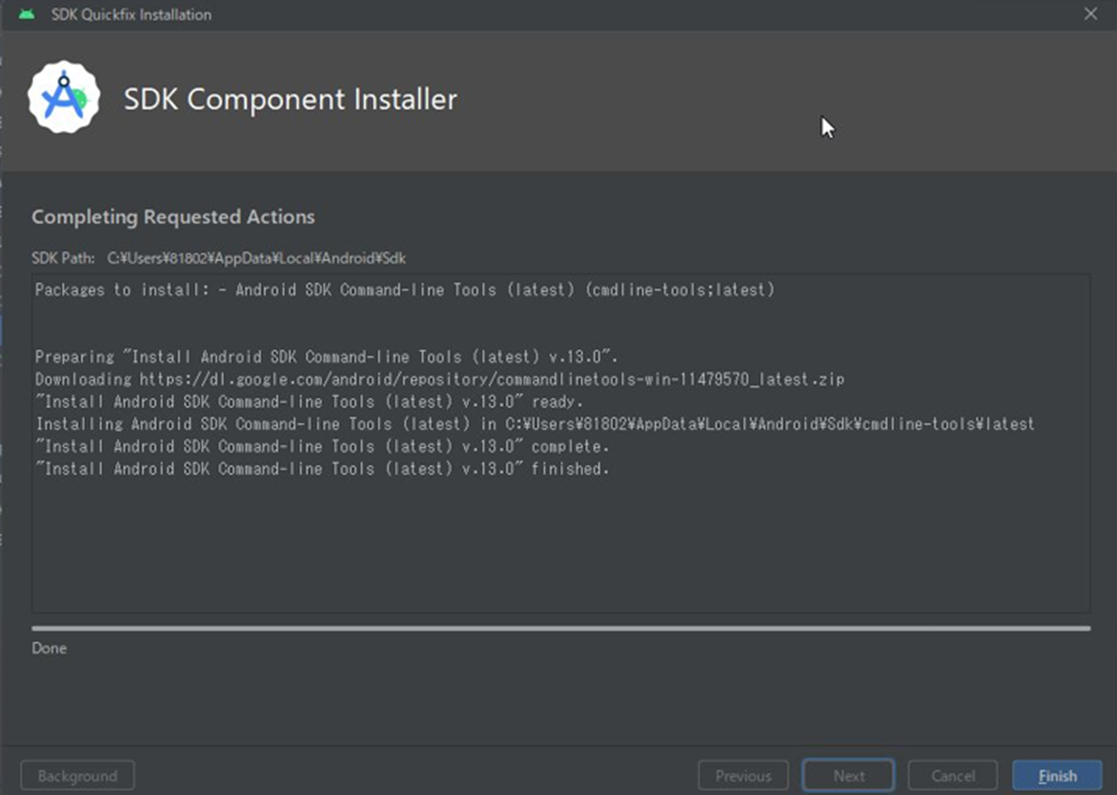Viewport: 1117px width, 795px height.
Task: Click the SDK Component Installer title text
Action: click(x=290, y=99)
